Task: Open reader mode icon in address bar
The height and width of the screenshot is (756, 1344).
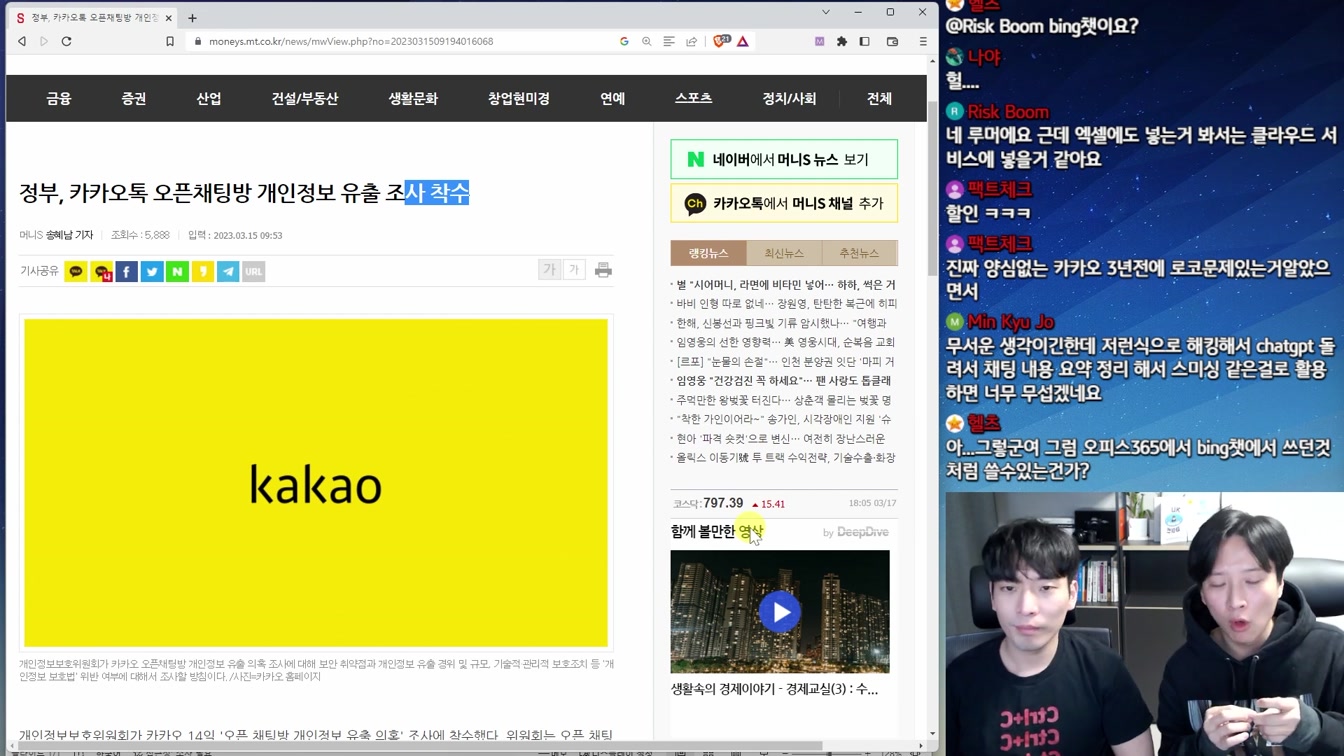Action: pyautogui.click(x=669, y=41)
